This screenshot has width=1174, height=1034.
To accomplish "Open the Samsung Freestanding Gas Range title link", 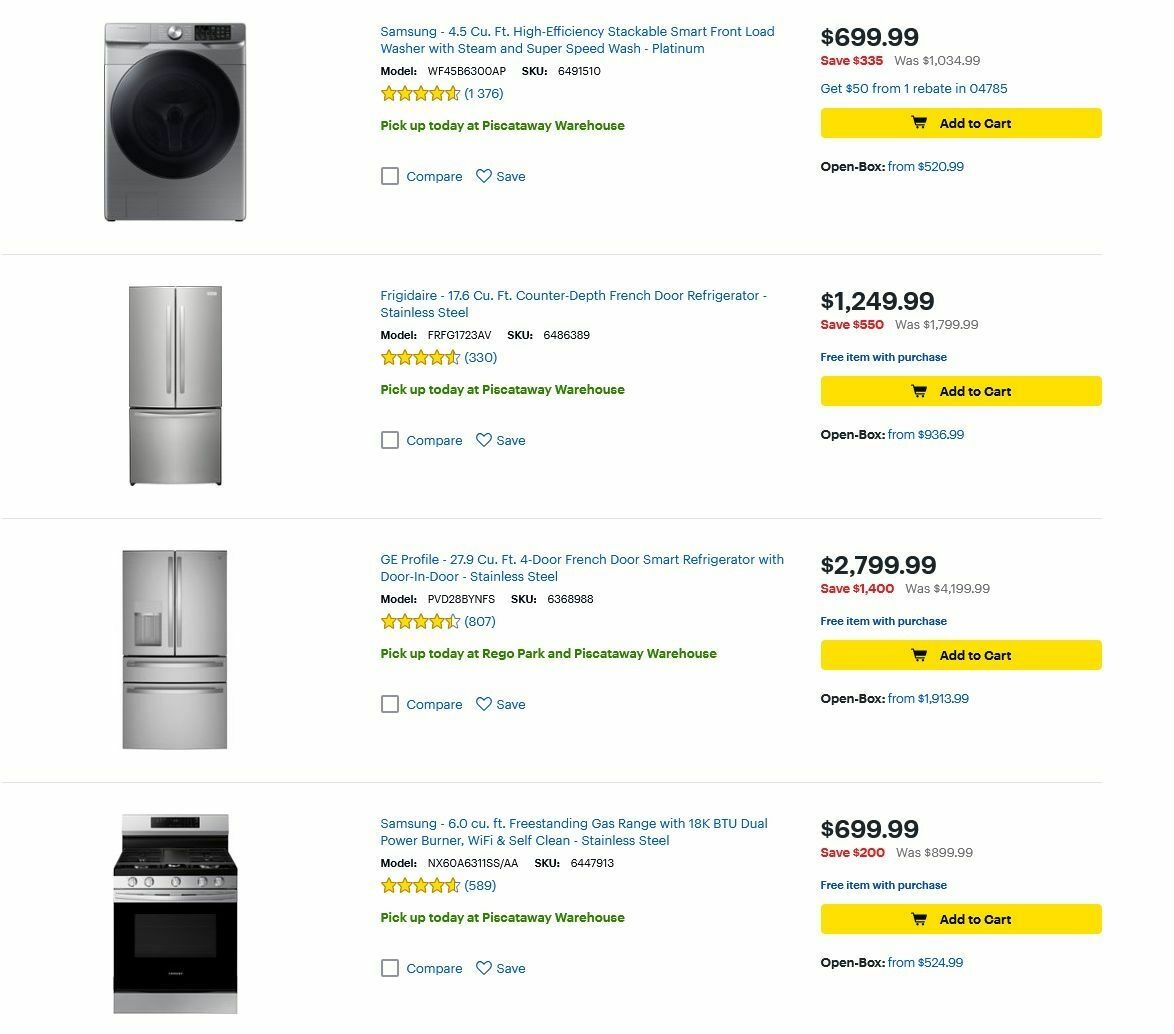I will [573, 832].
